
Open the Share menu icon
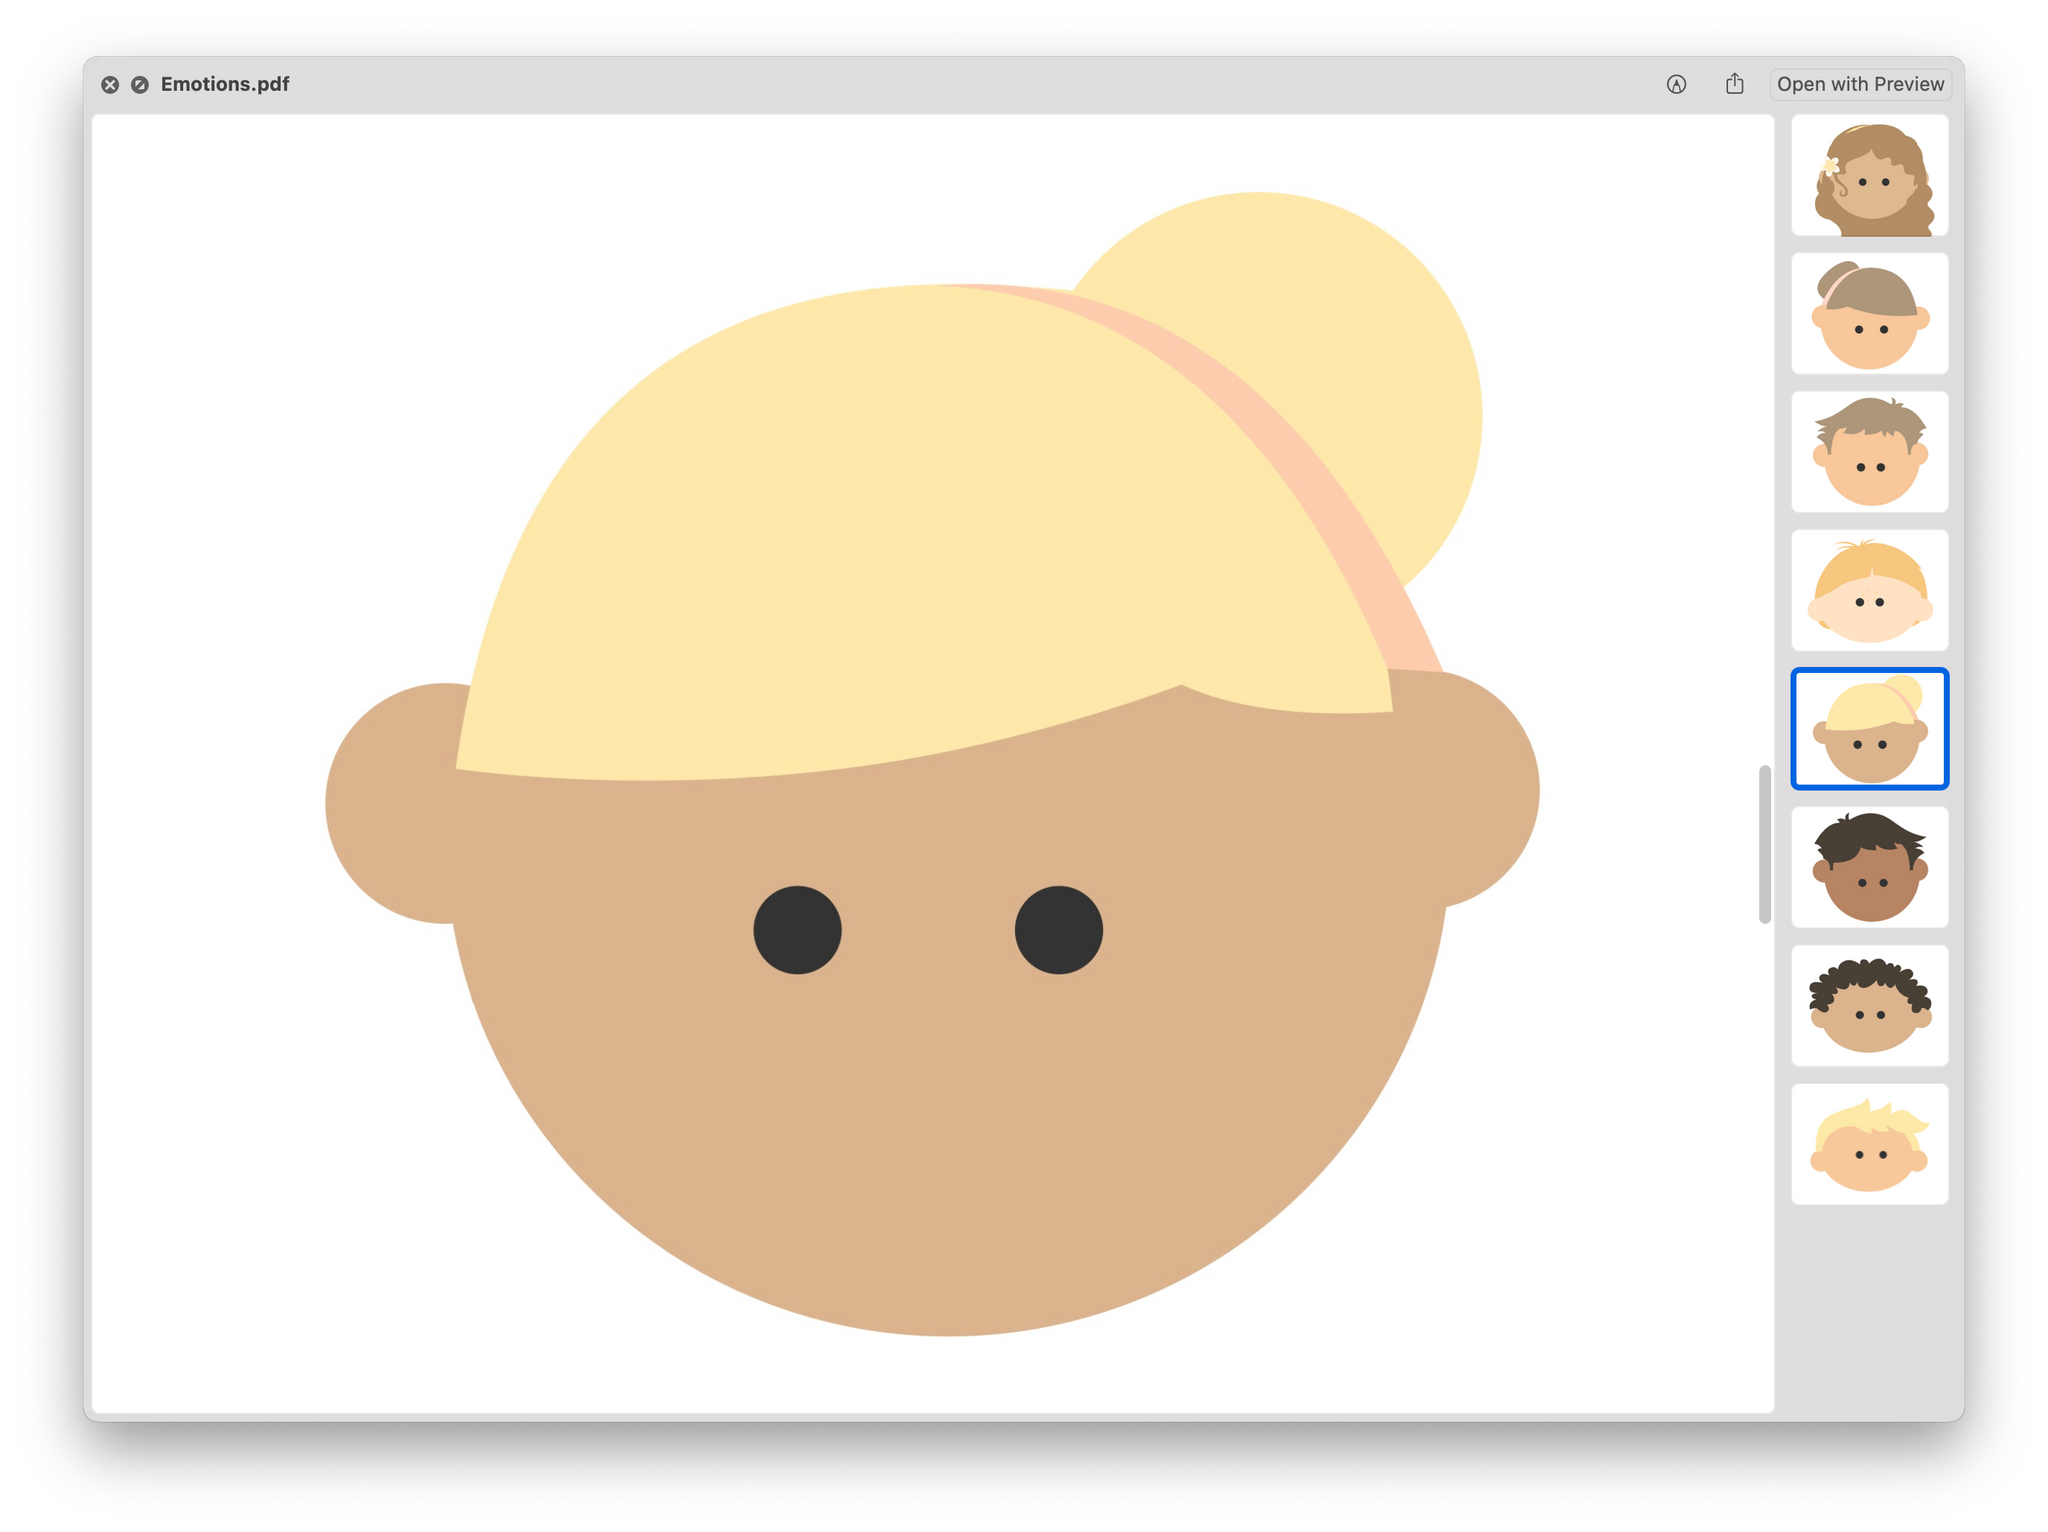(1734, 85)
